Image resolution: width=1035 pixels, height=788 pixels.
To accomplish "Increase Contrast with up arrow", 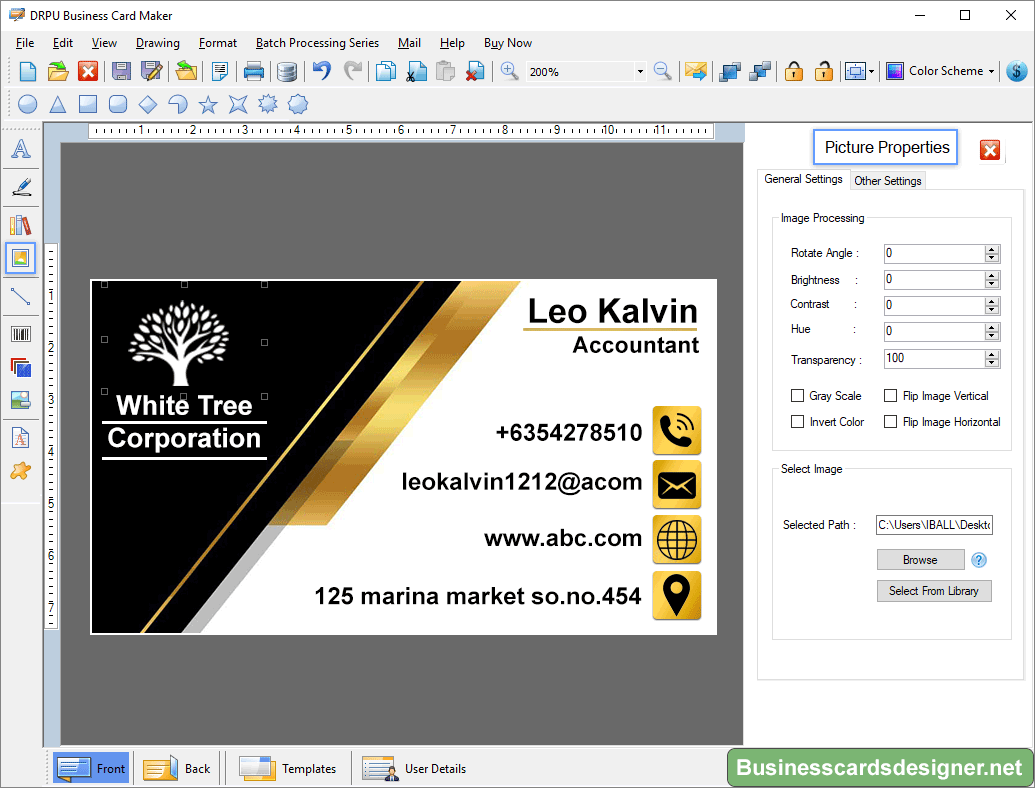I will (991, 301).
